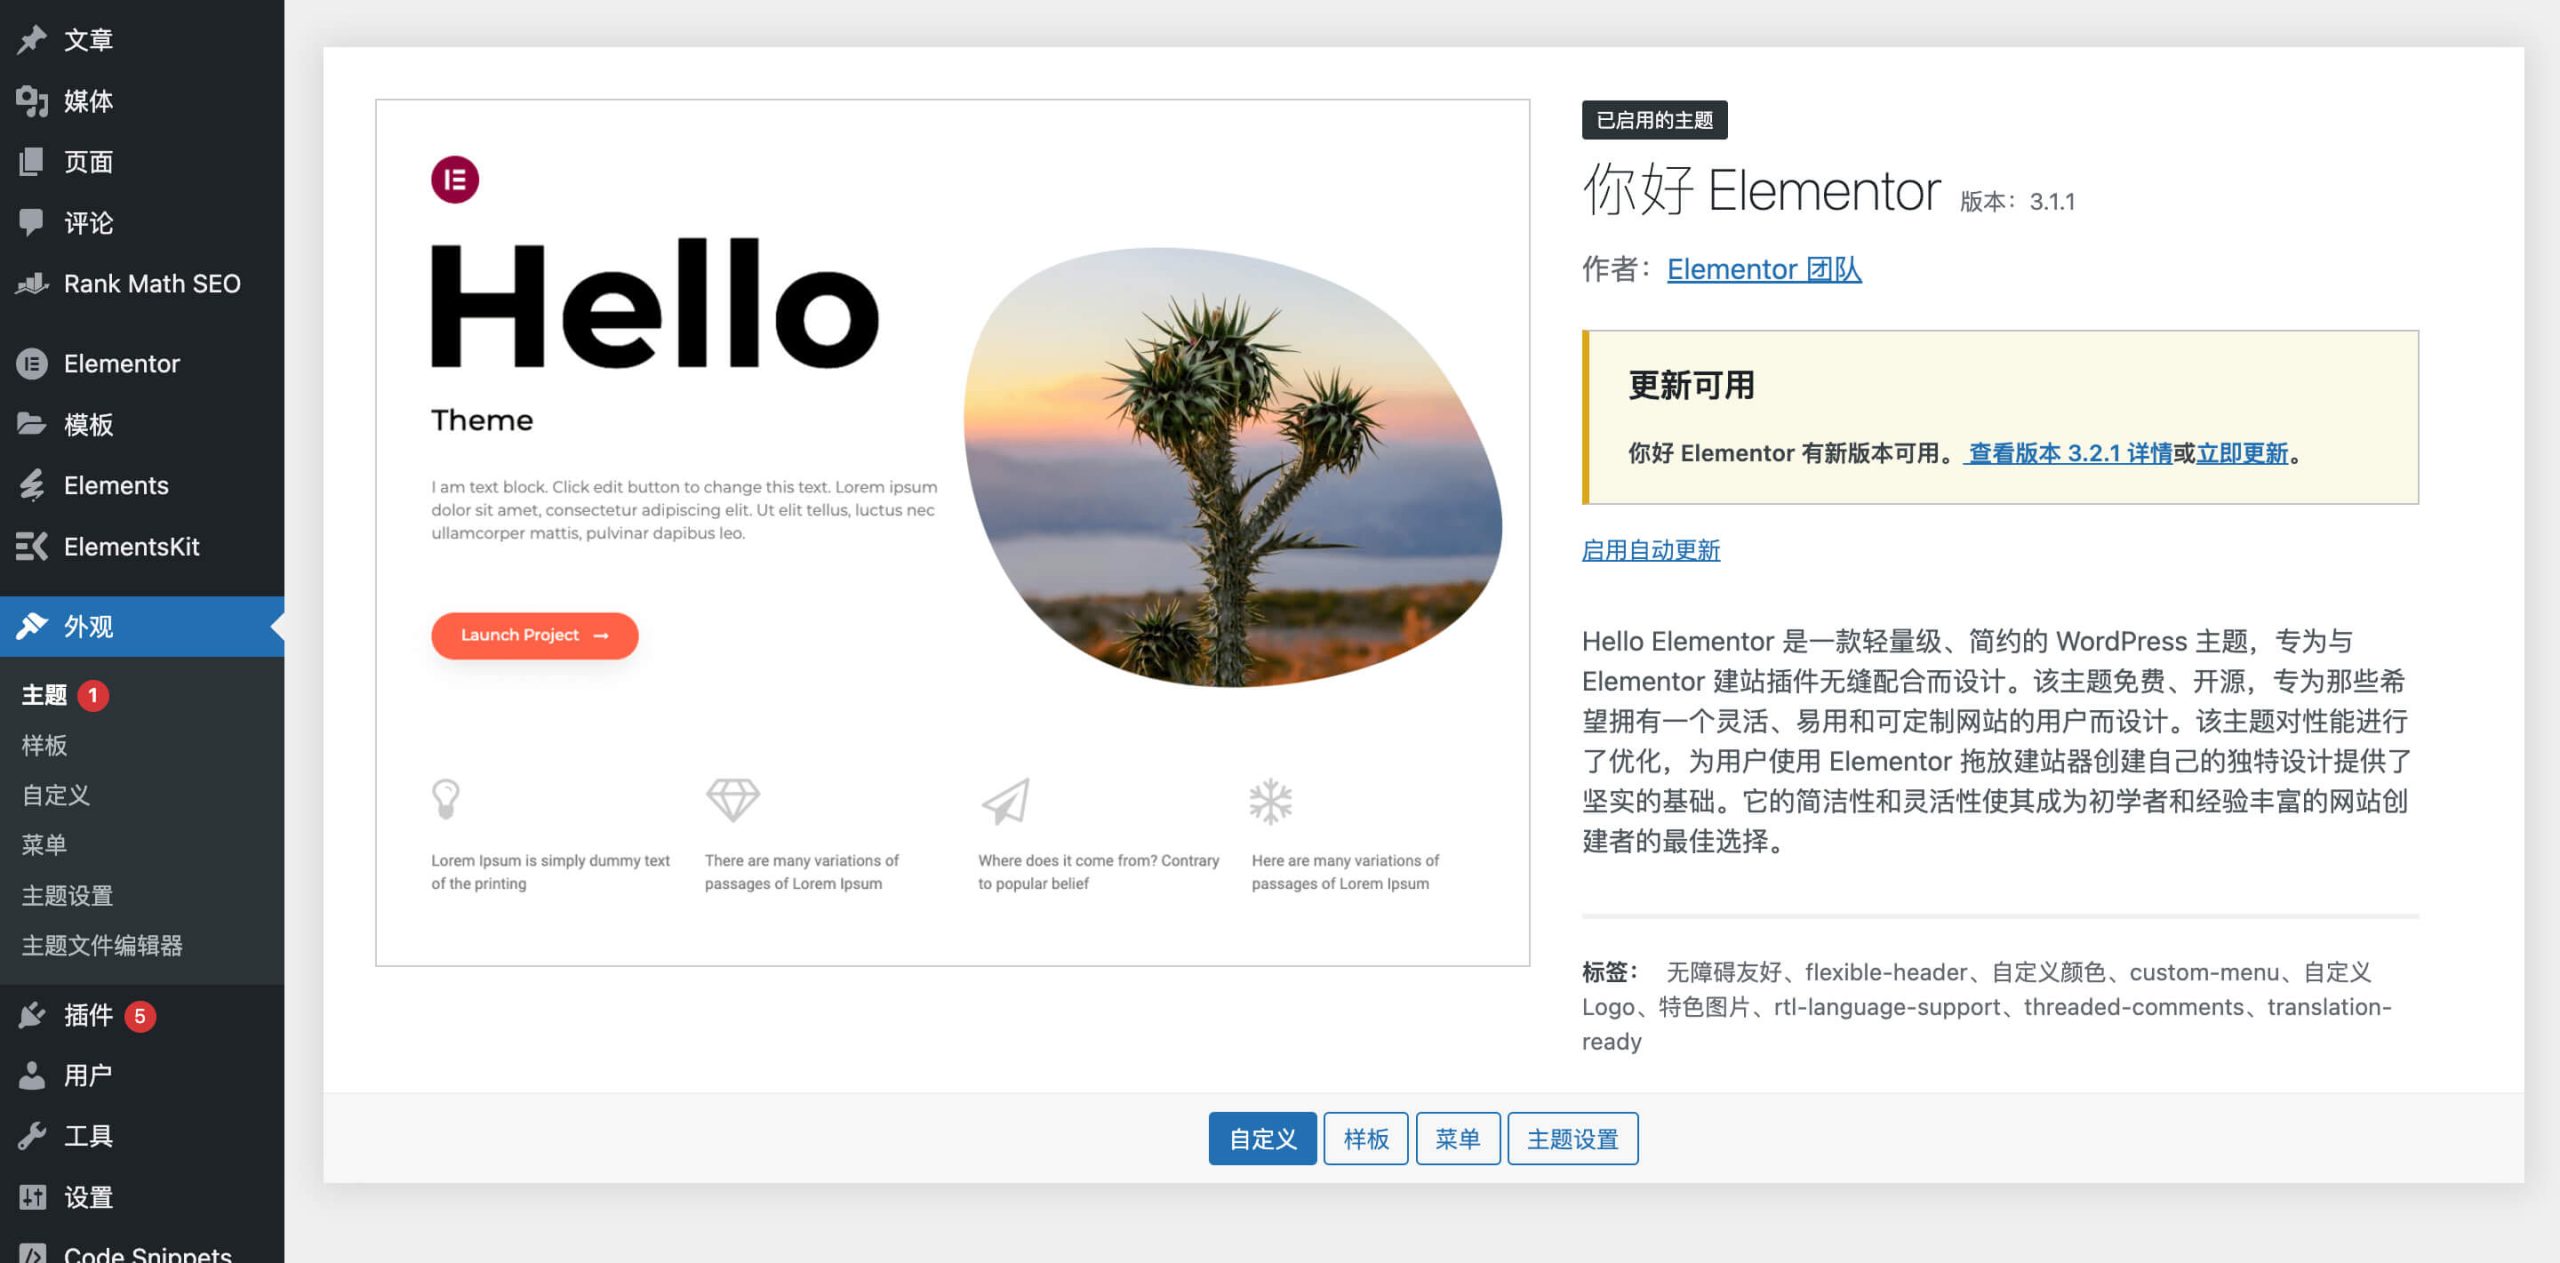2560x1263 pixels.
Task: Open 主题文件编辑器 theme file editor
Action: pyautogui.click(x=102, y=945)
